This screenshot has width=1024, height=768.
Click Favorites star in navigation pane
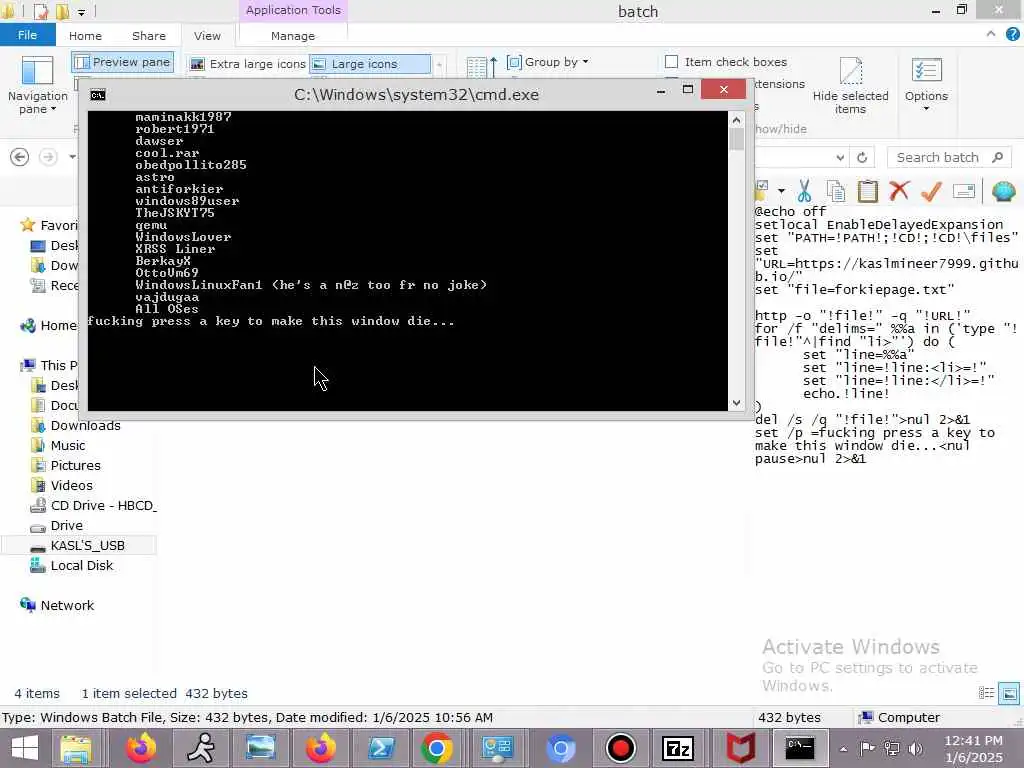tap(27, 225)
